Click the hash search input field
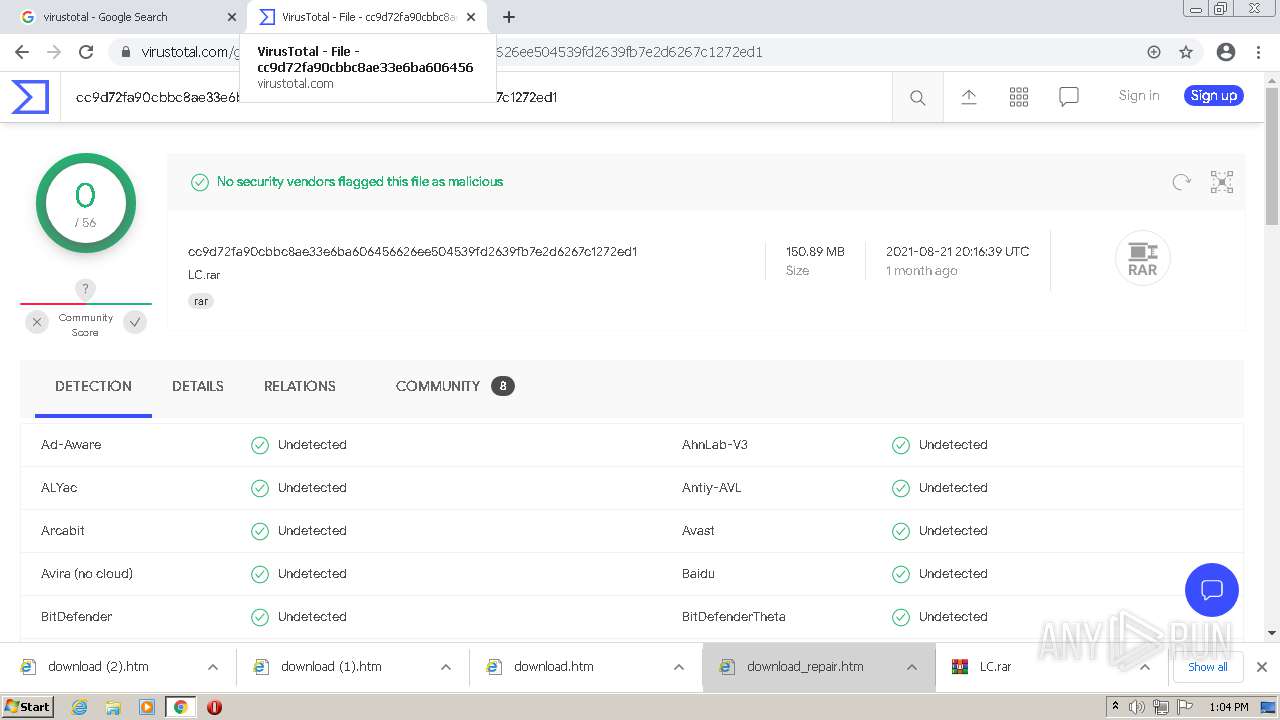Viewport: 1280px width, 720px height. pos(476,97)
